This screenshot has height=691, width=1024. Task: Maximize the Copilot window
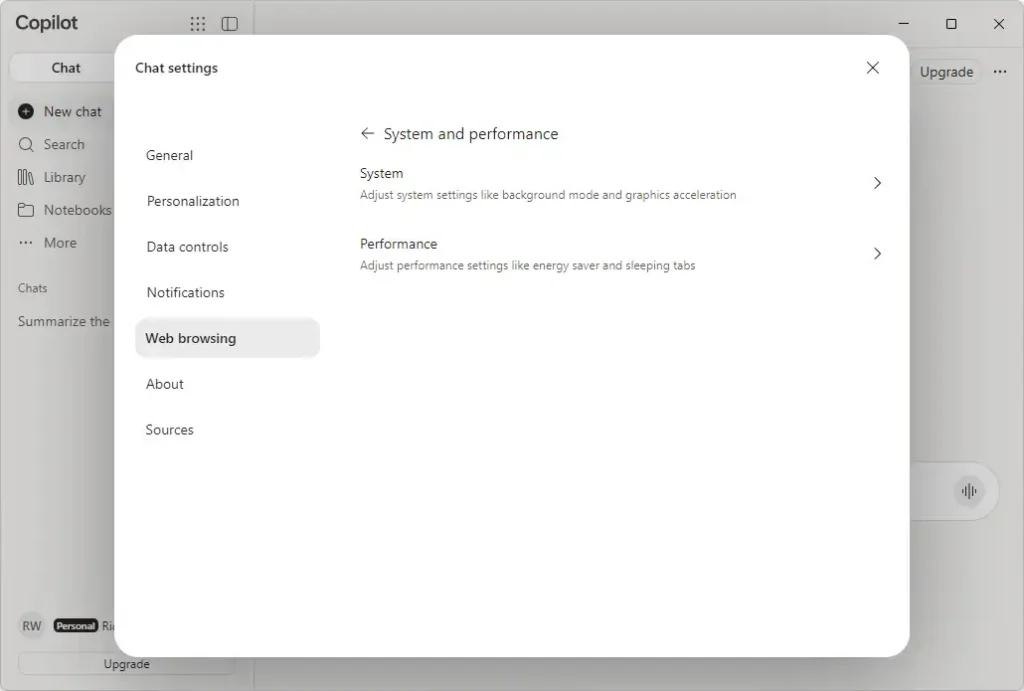coord(952,24)
